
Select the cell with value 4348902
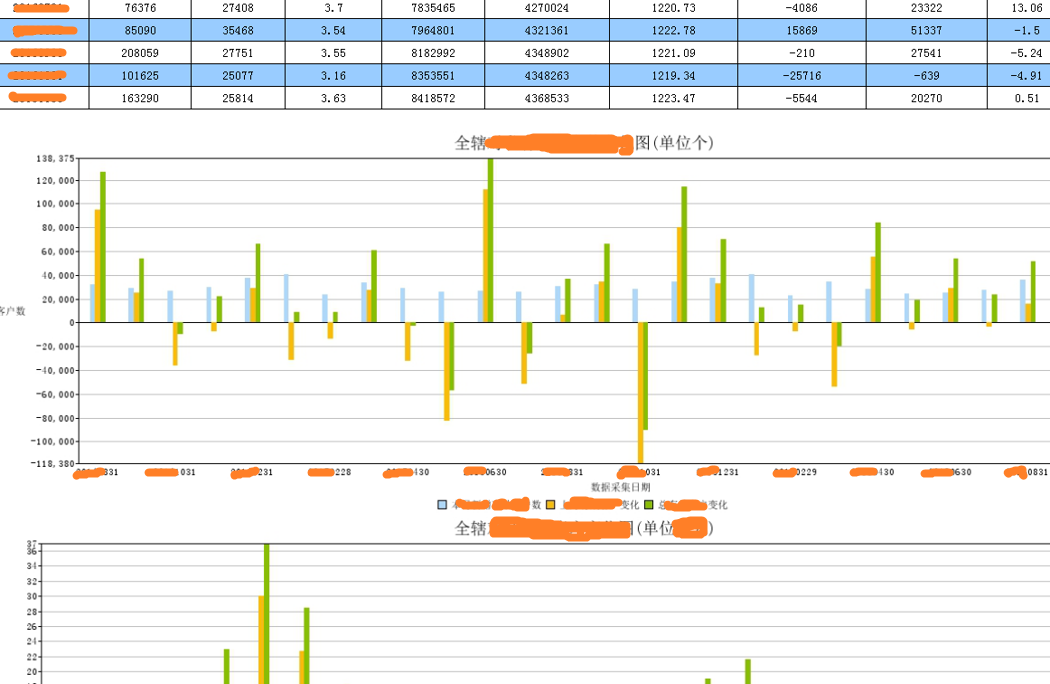(546, 52)
